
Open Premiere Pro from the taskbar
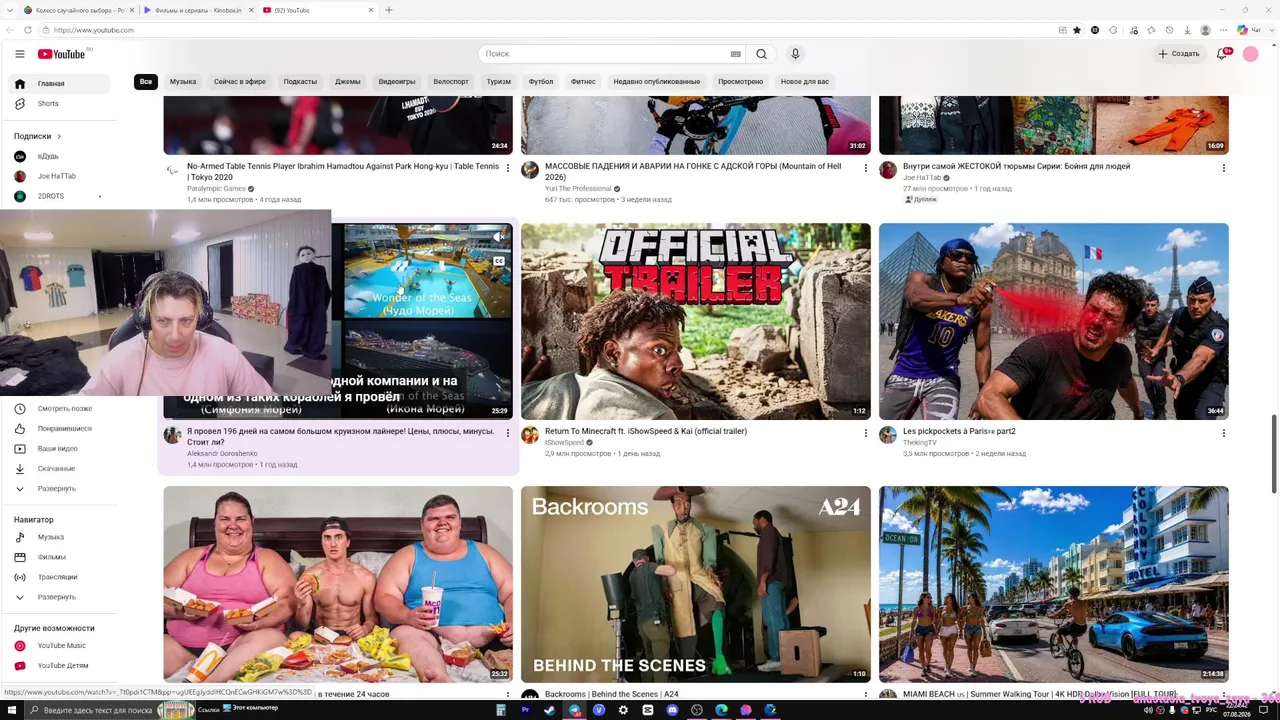point(525,710)
